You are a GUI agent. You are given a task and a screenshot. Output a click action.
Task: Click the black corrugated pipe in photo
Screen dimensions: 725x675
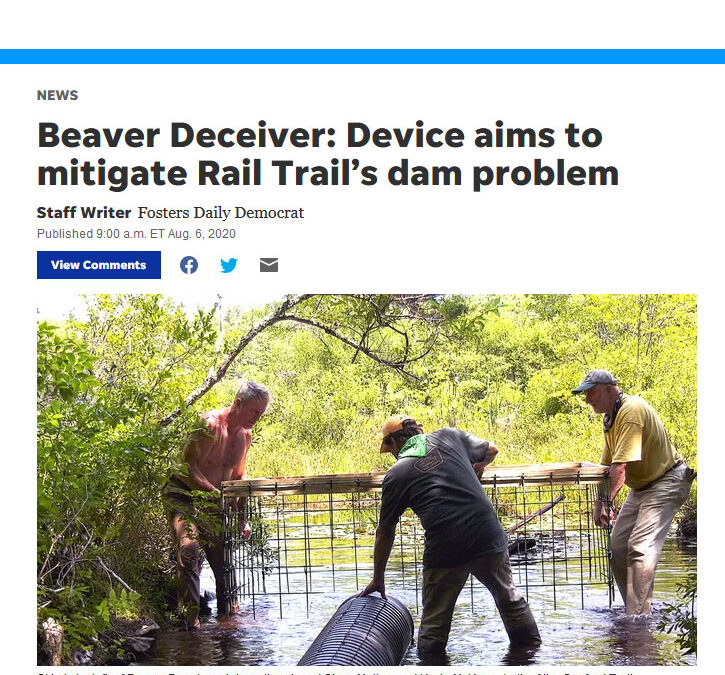[360, 631]
